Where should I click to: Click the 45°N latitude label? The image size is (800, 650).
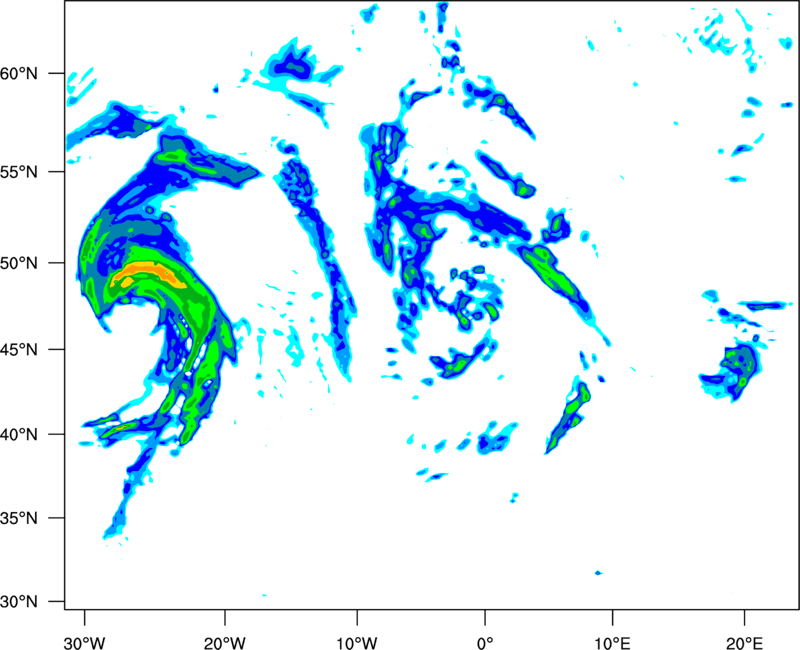coord(19,350)
